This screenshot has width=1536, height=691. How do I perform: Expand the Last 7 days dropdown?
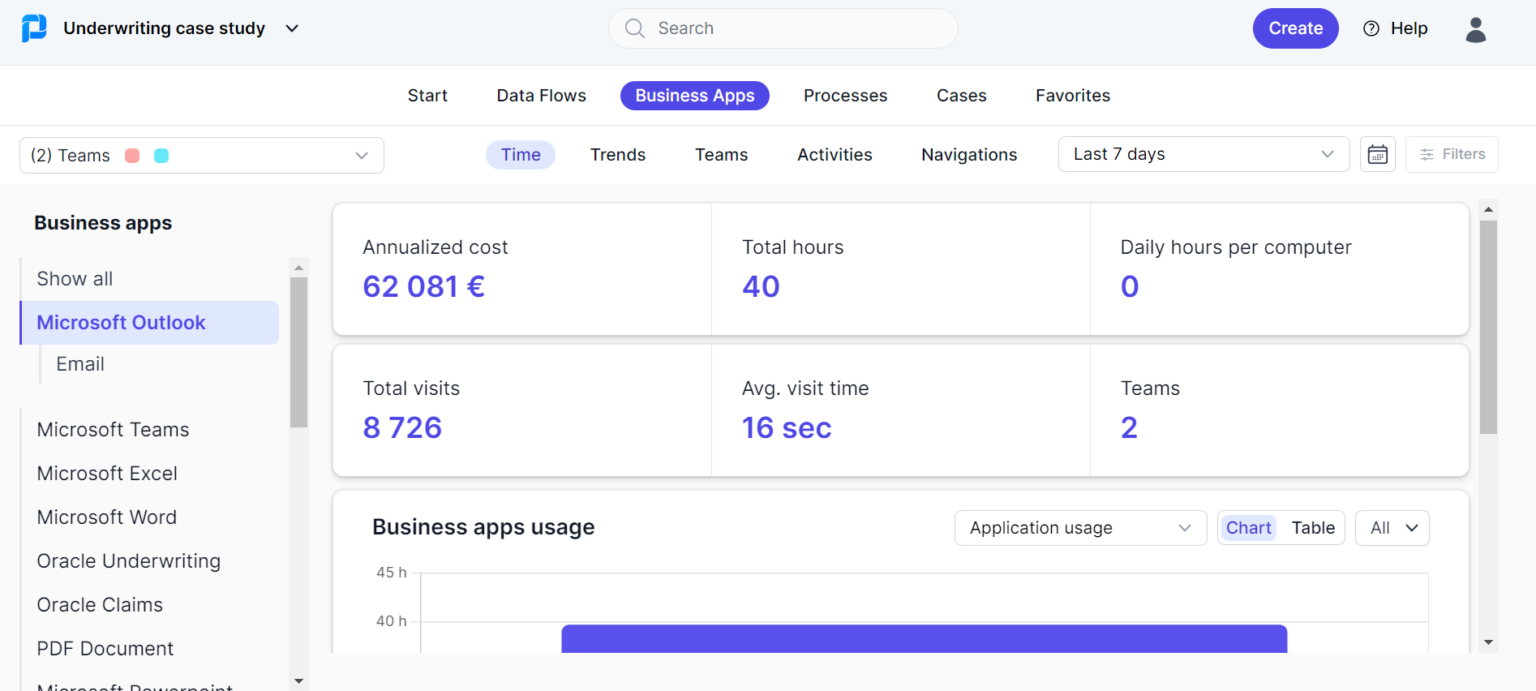point(1203,154)
